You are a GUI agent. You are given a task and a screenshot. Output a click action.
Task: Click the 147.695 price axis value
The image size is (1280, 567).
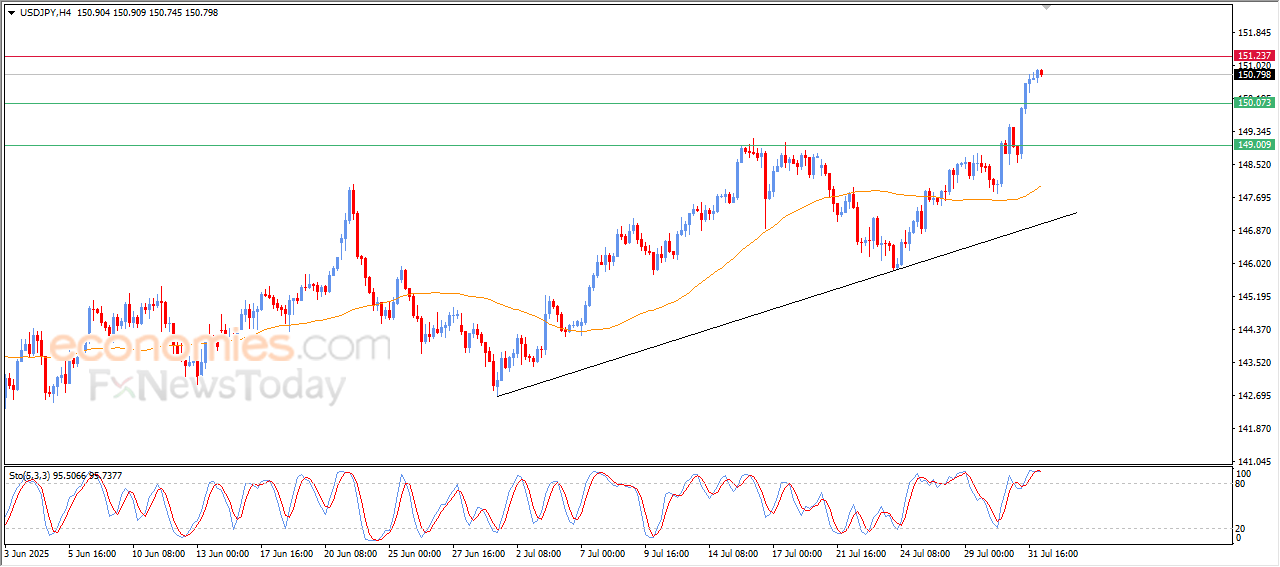click(1255, 197)
